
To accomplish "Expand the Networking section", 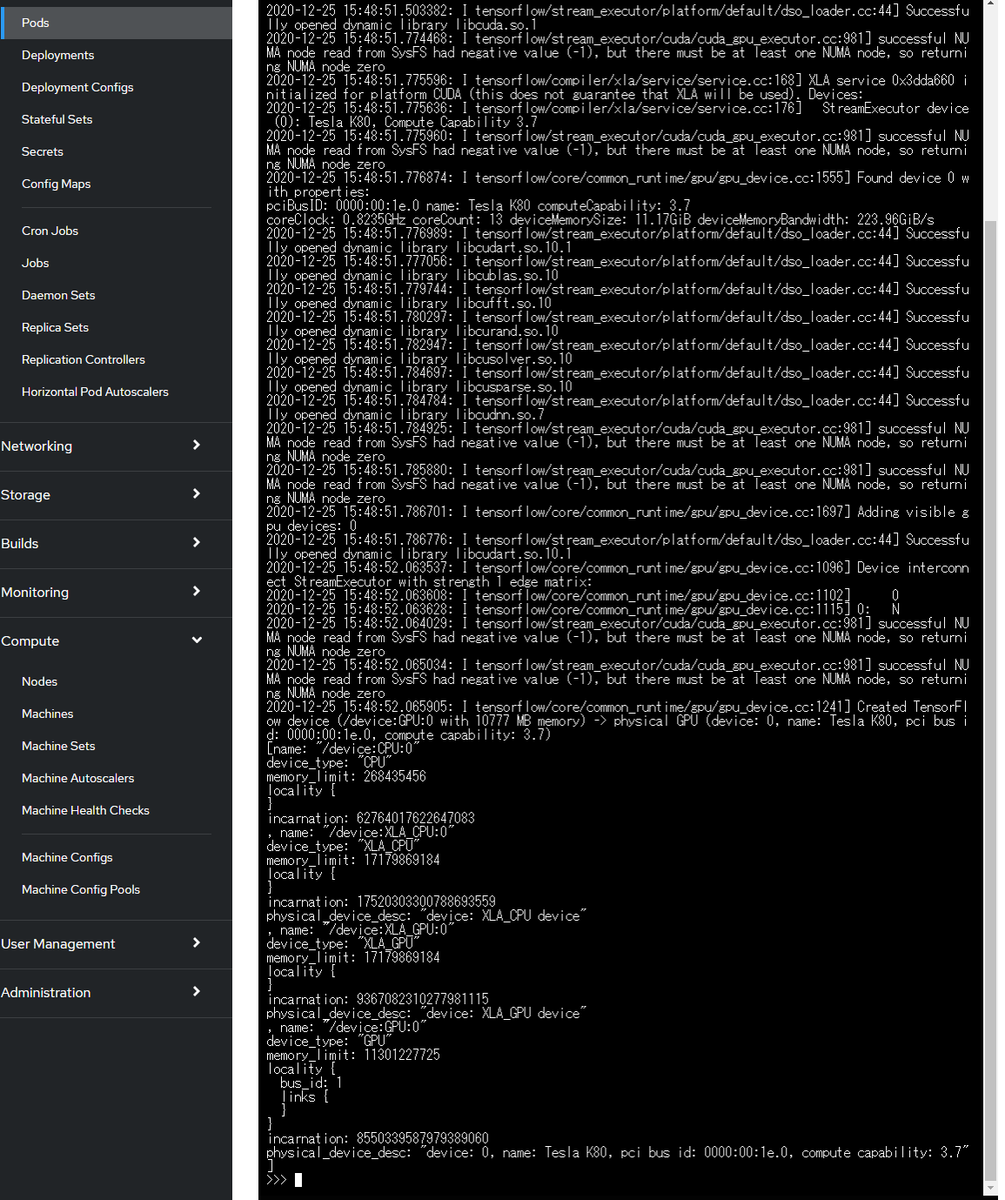I will [116, 446].
